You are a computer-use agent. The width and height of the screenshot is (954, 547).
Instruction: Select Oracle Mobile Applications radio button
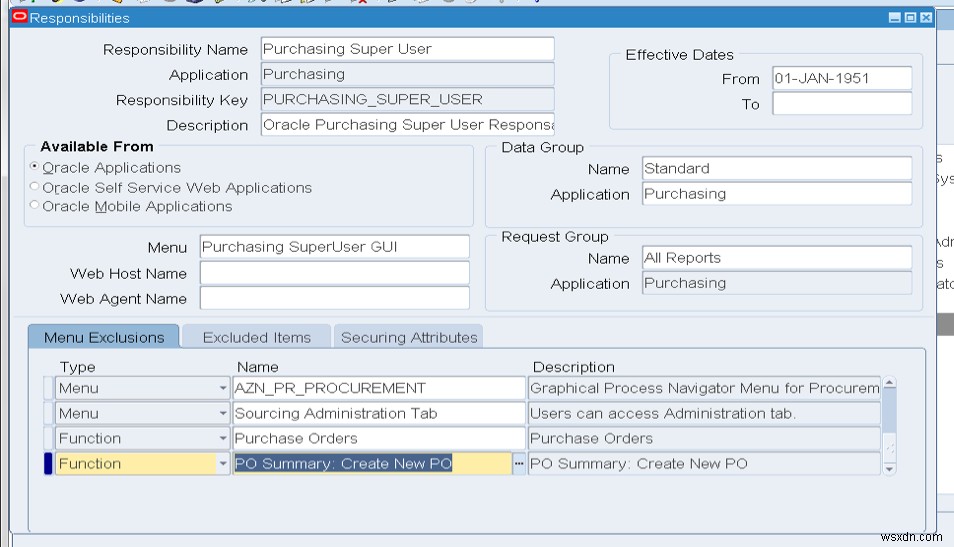35,205
